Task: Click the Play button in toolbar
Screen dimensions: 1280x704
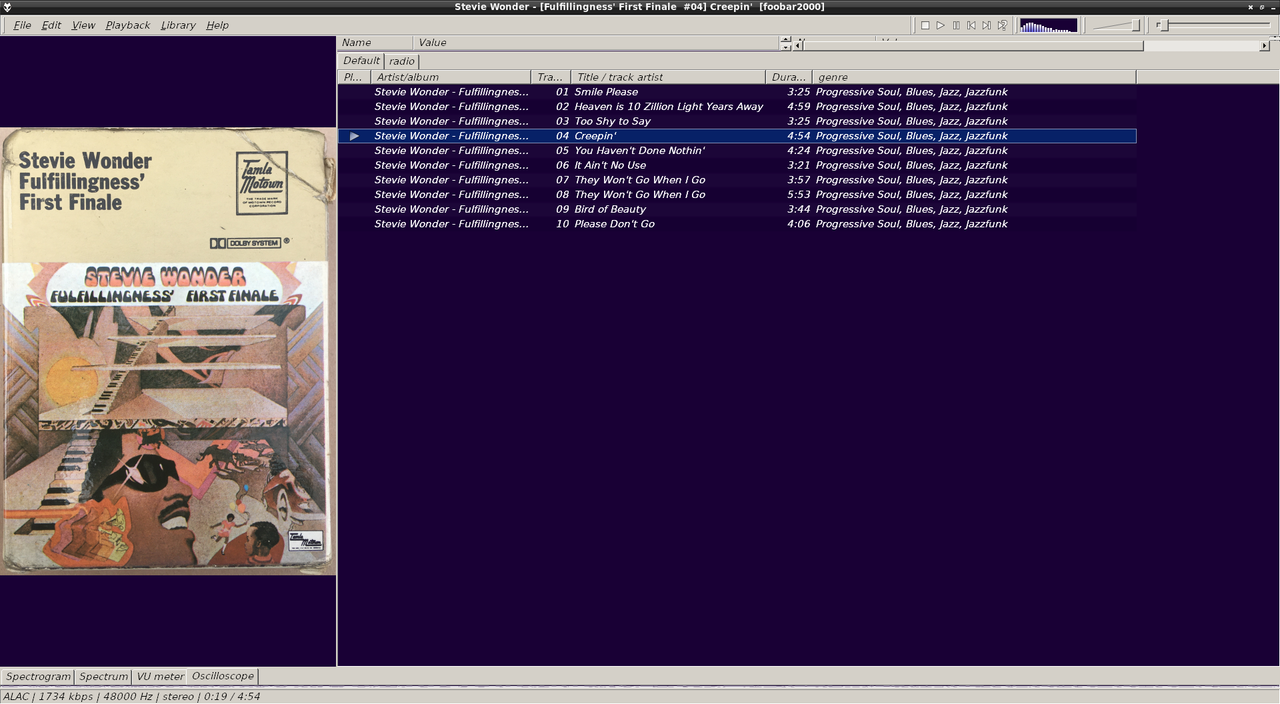Action: click(x=940, y=25)
